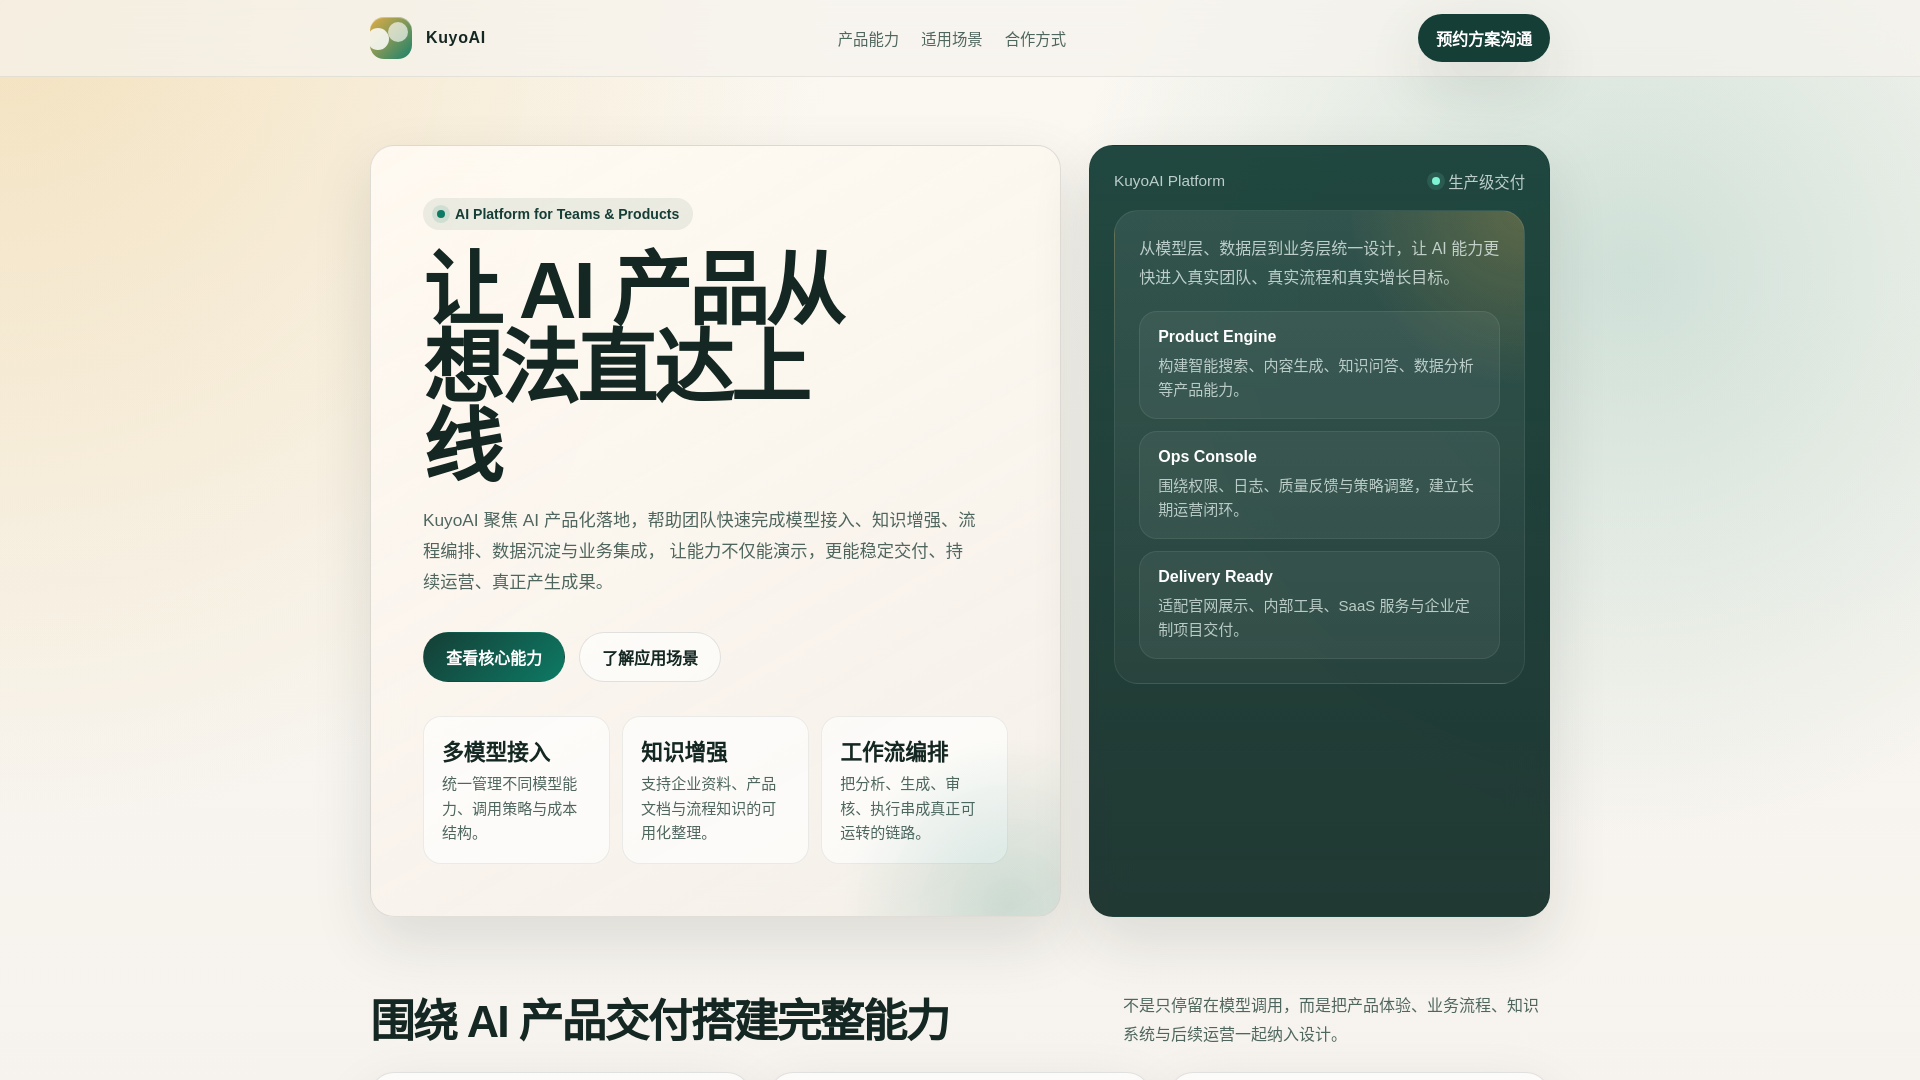This screenshot has height=1080, width=1920.
Task: Open the Ops Console card
Action: (x=1319, y=485)
